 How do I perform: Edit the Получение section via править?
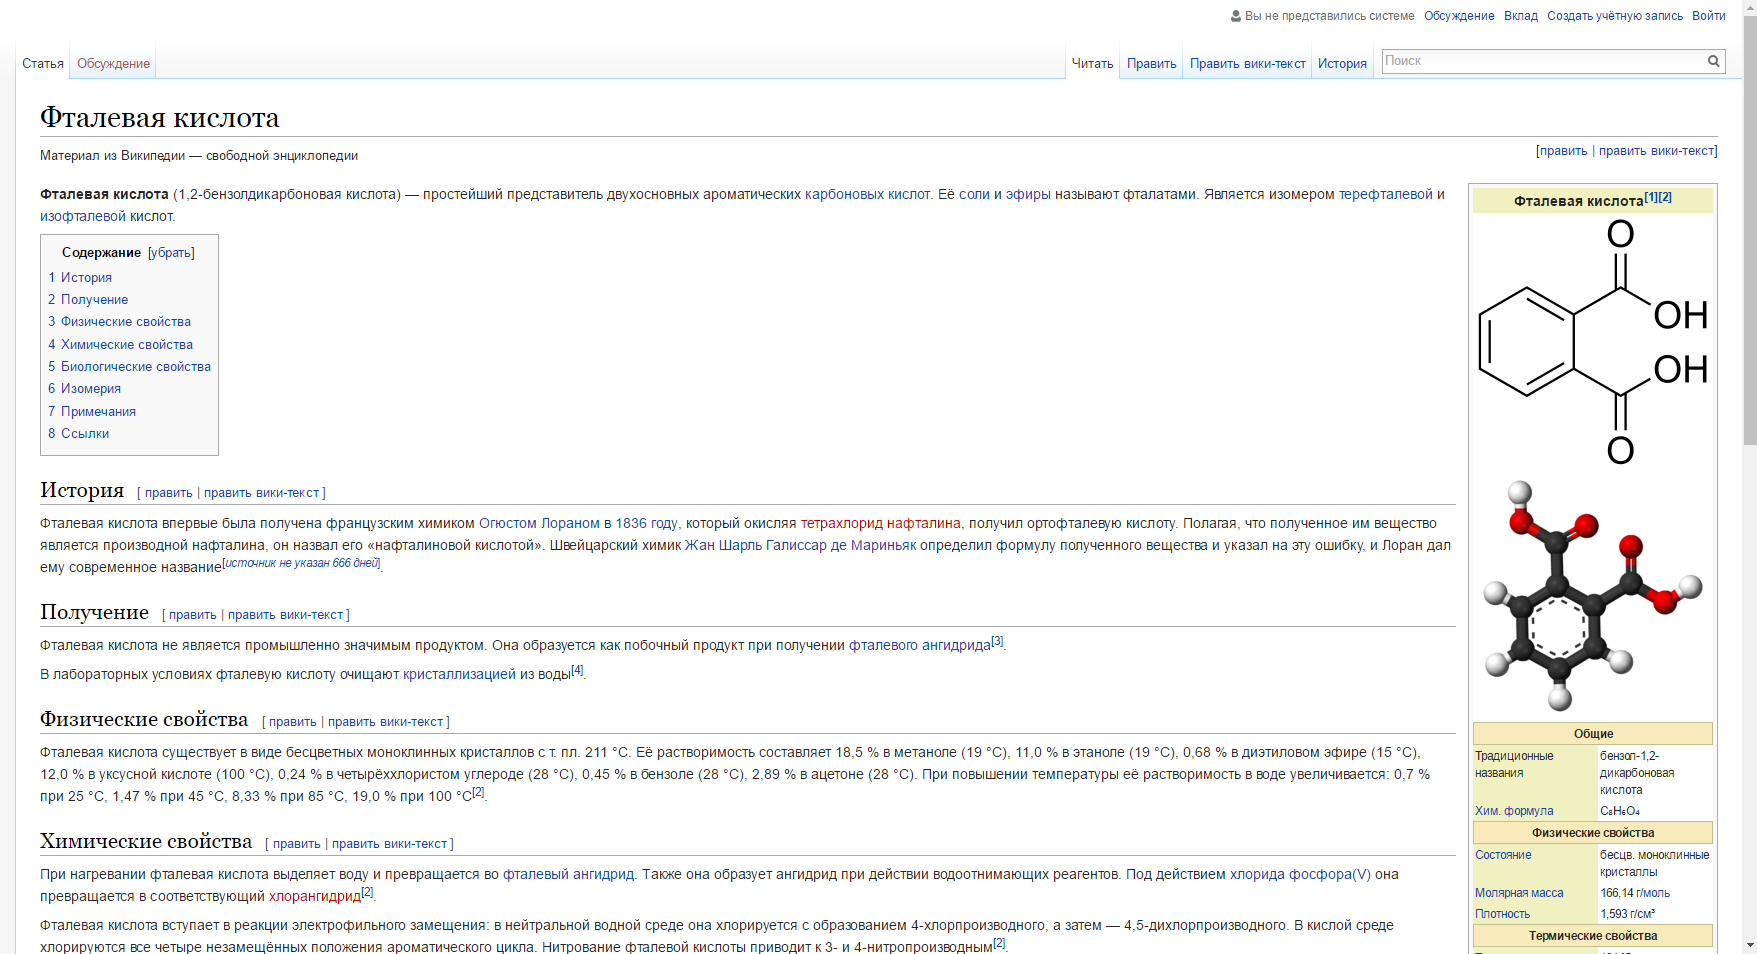(x=192, y=615)
